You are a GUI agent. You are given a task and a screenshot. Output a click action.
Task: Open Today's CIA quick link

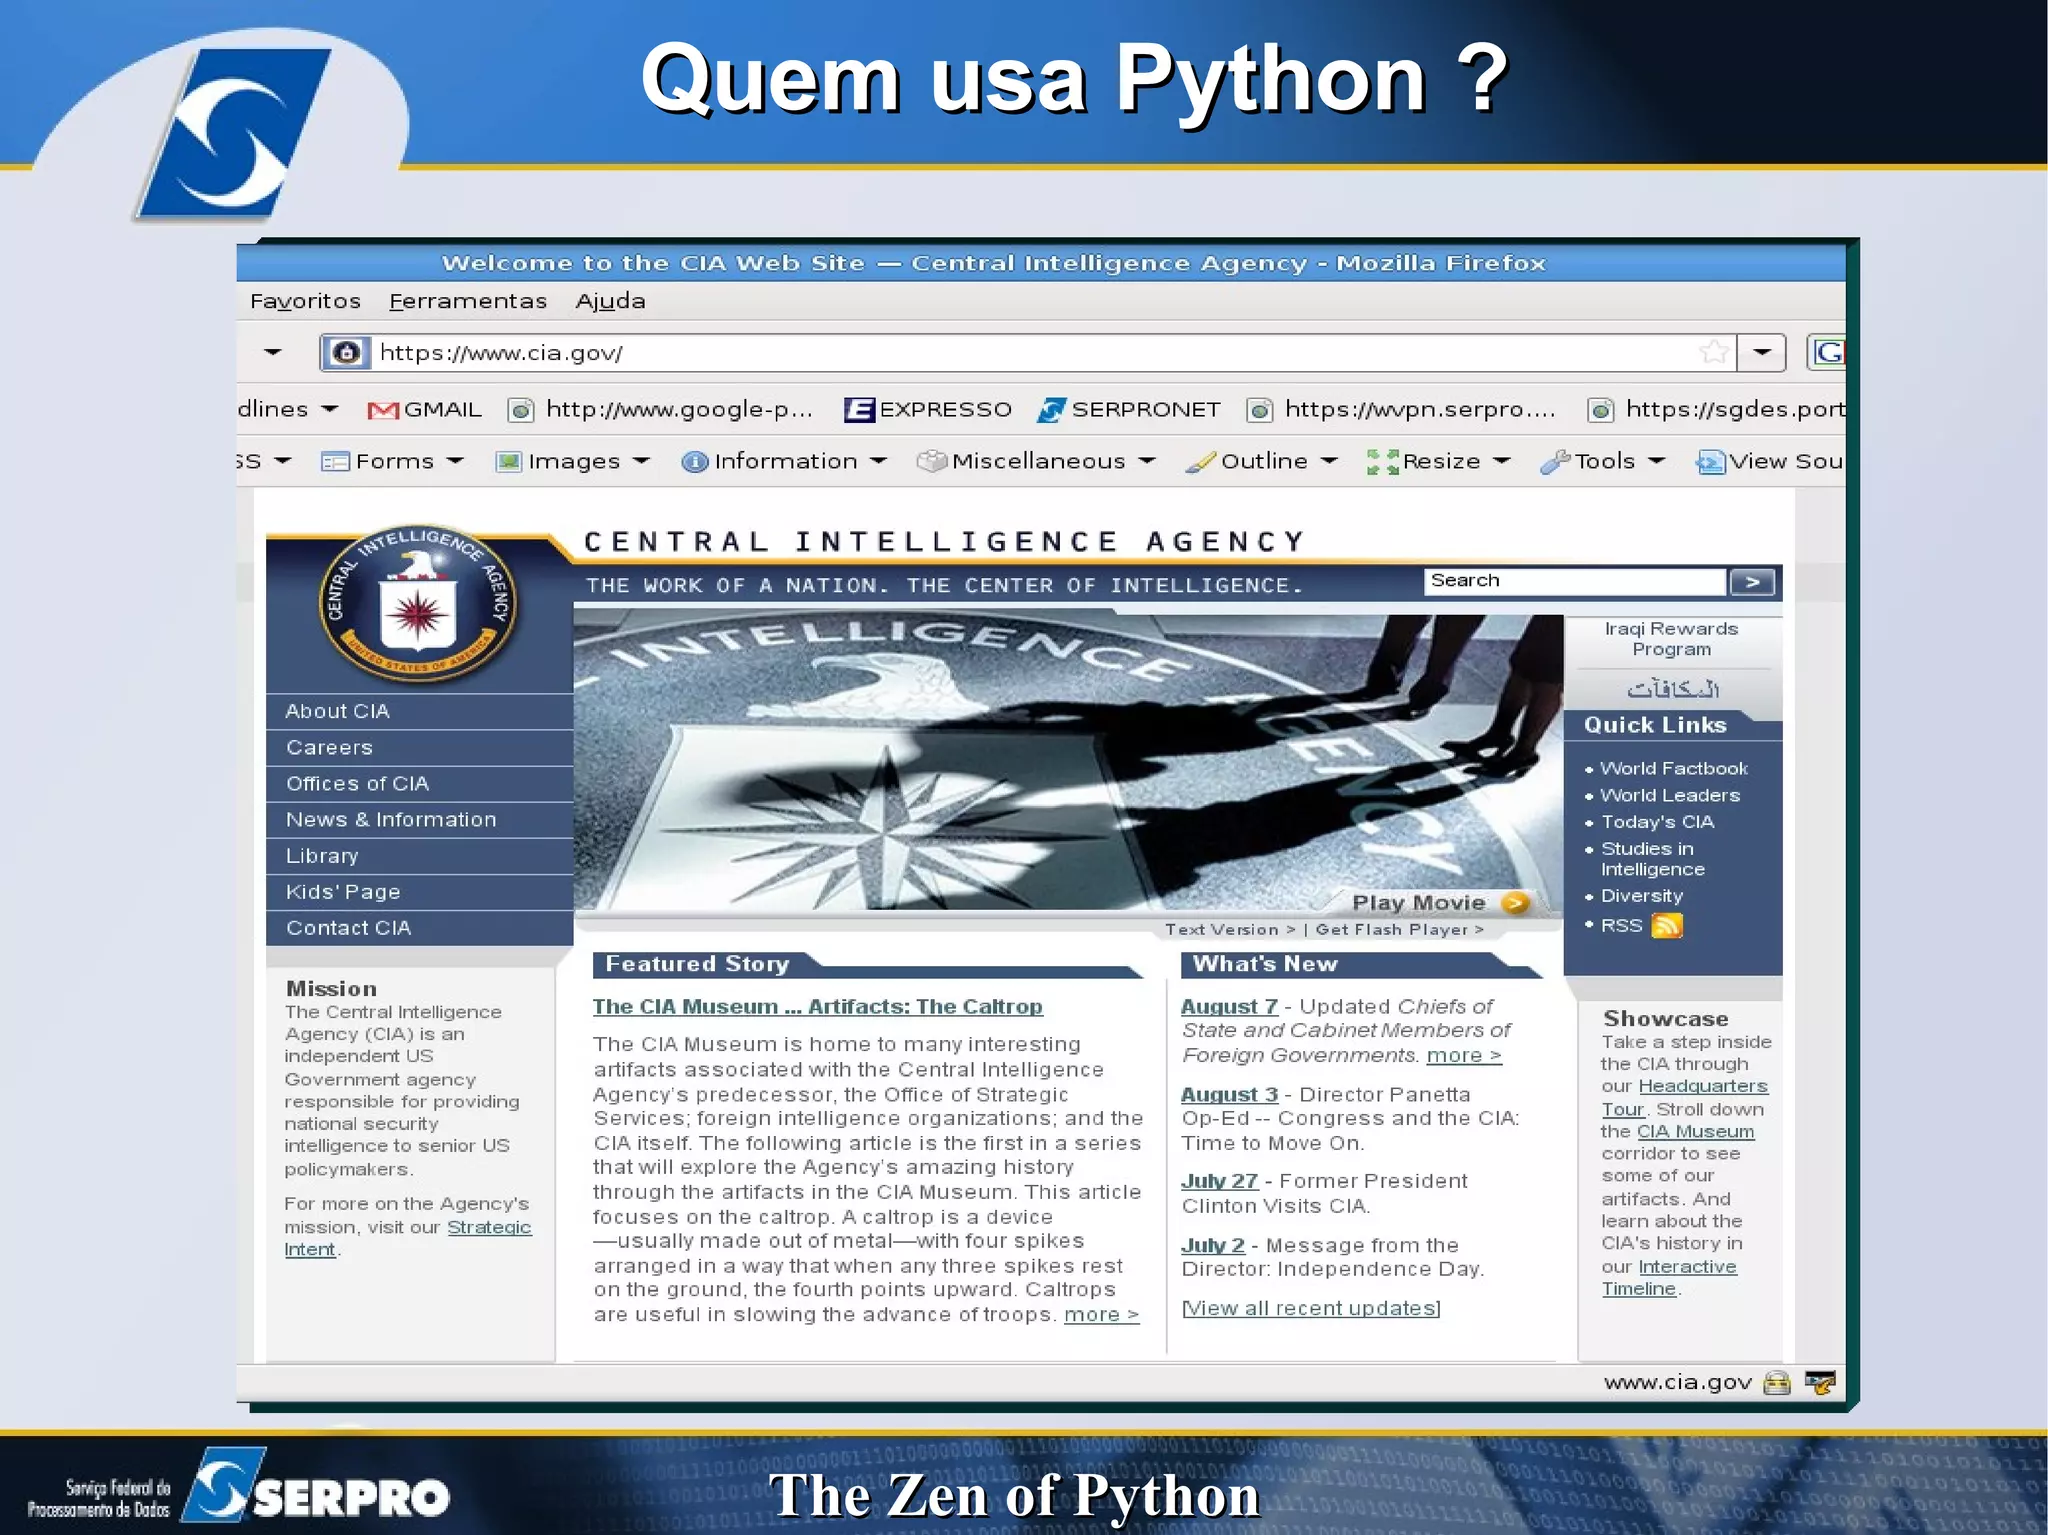click(1657, 822)
